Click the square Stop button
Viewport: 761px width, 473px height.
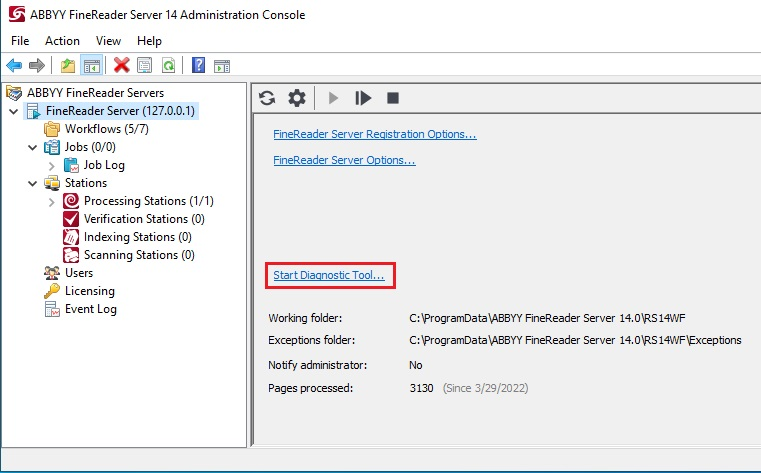click(393, 98)
